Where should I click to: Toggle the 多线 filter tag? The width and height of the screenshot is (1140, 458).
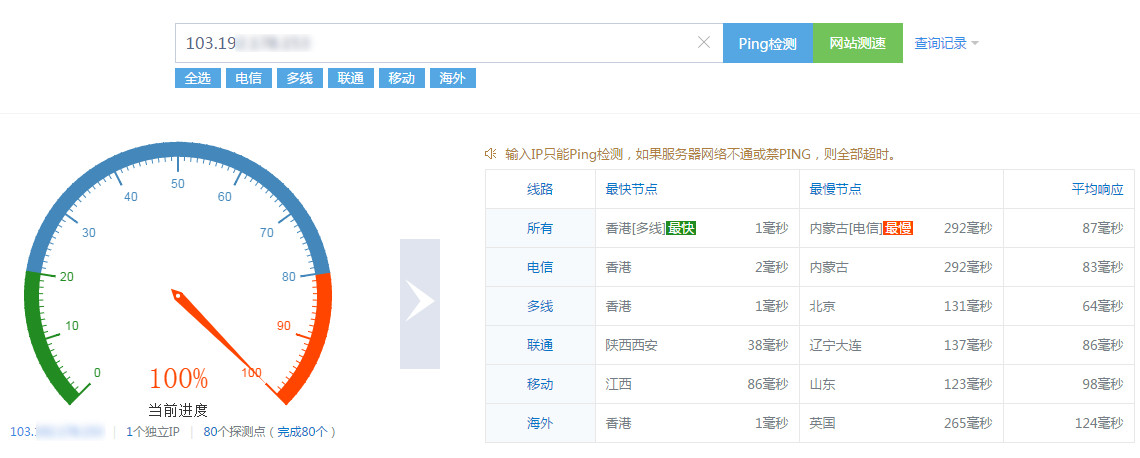point(299,78)
